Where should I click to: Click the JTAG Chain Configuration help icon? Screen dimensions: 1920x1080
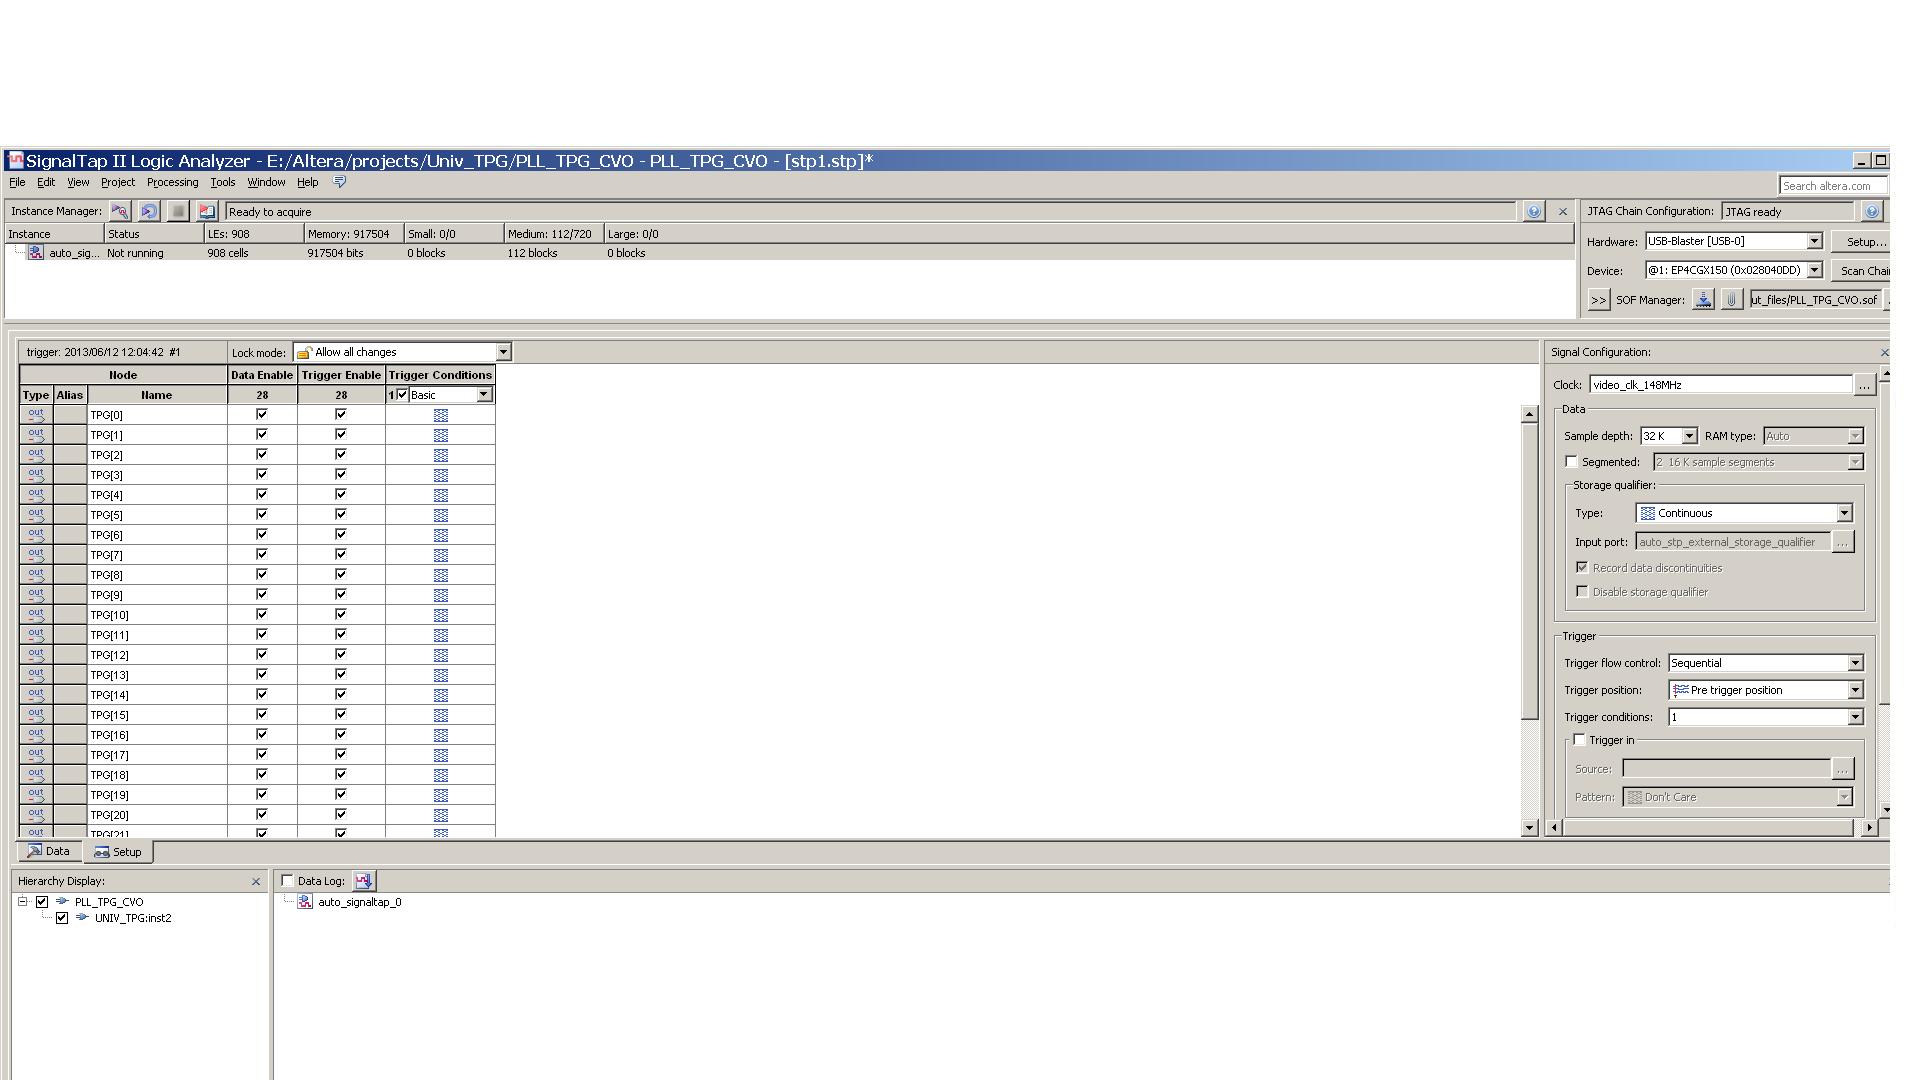pyautogui.click(x=1871, y=211)
